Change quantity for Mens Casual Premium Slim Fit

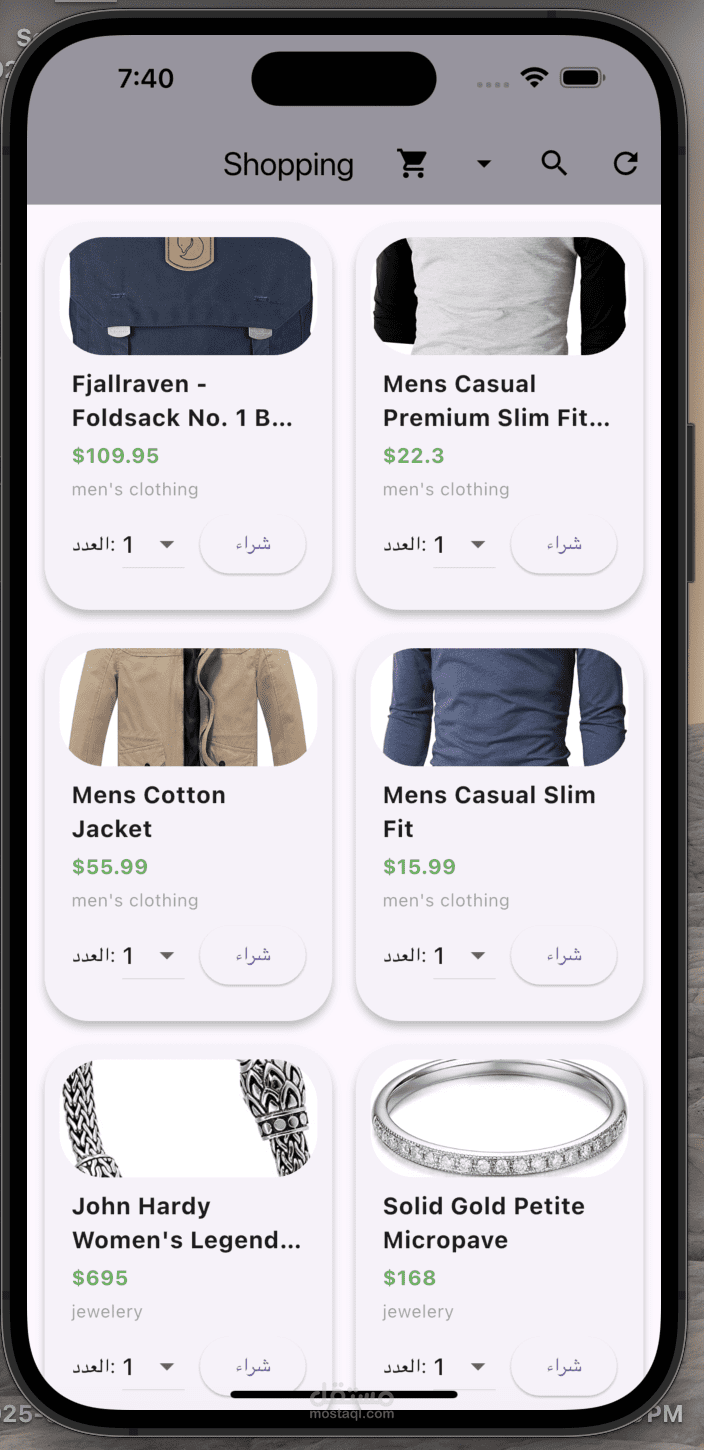[x=464, y=545]
